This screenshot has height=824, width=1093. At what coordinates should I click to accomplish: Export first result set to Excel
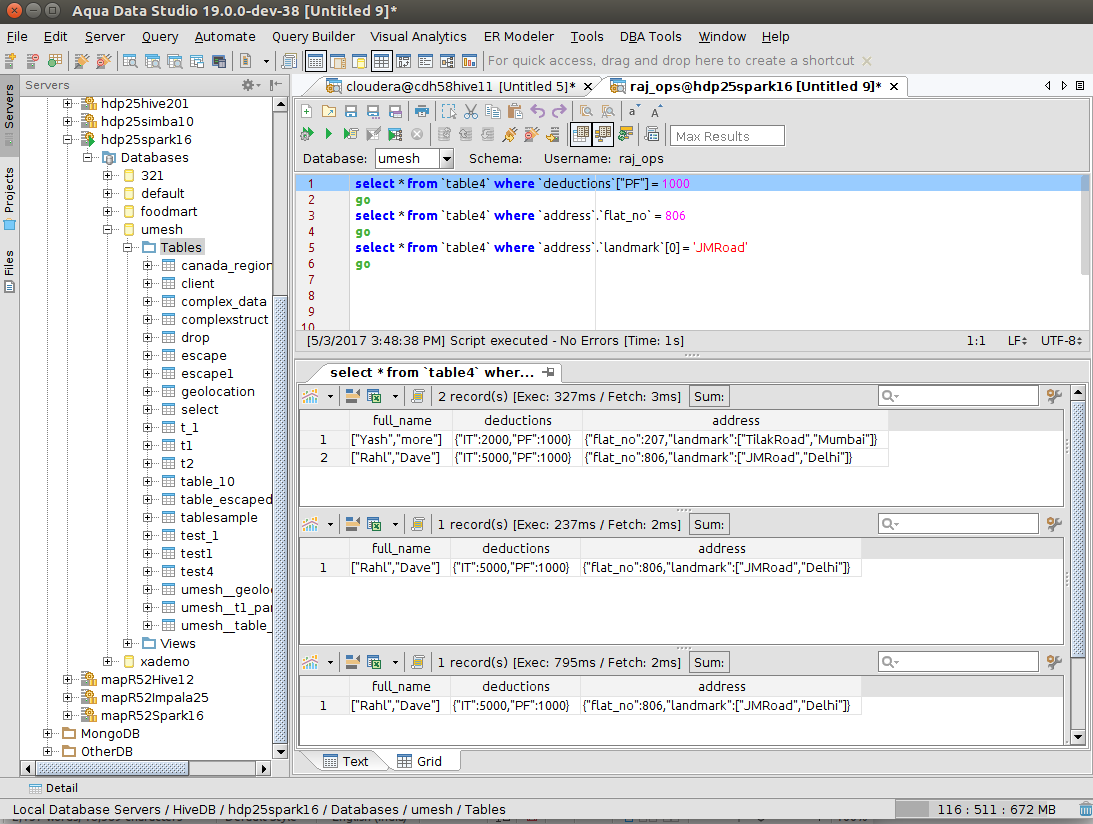(x=374, y=396)
